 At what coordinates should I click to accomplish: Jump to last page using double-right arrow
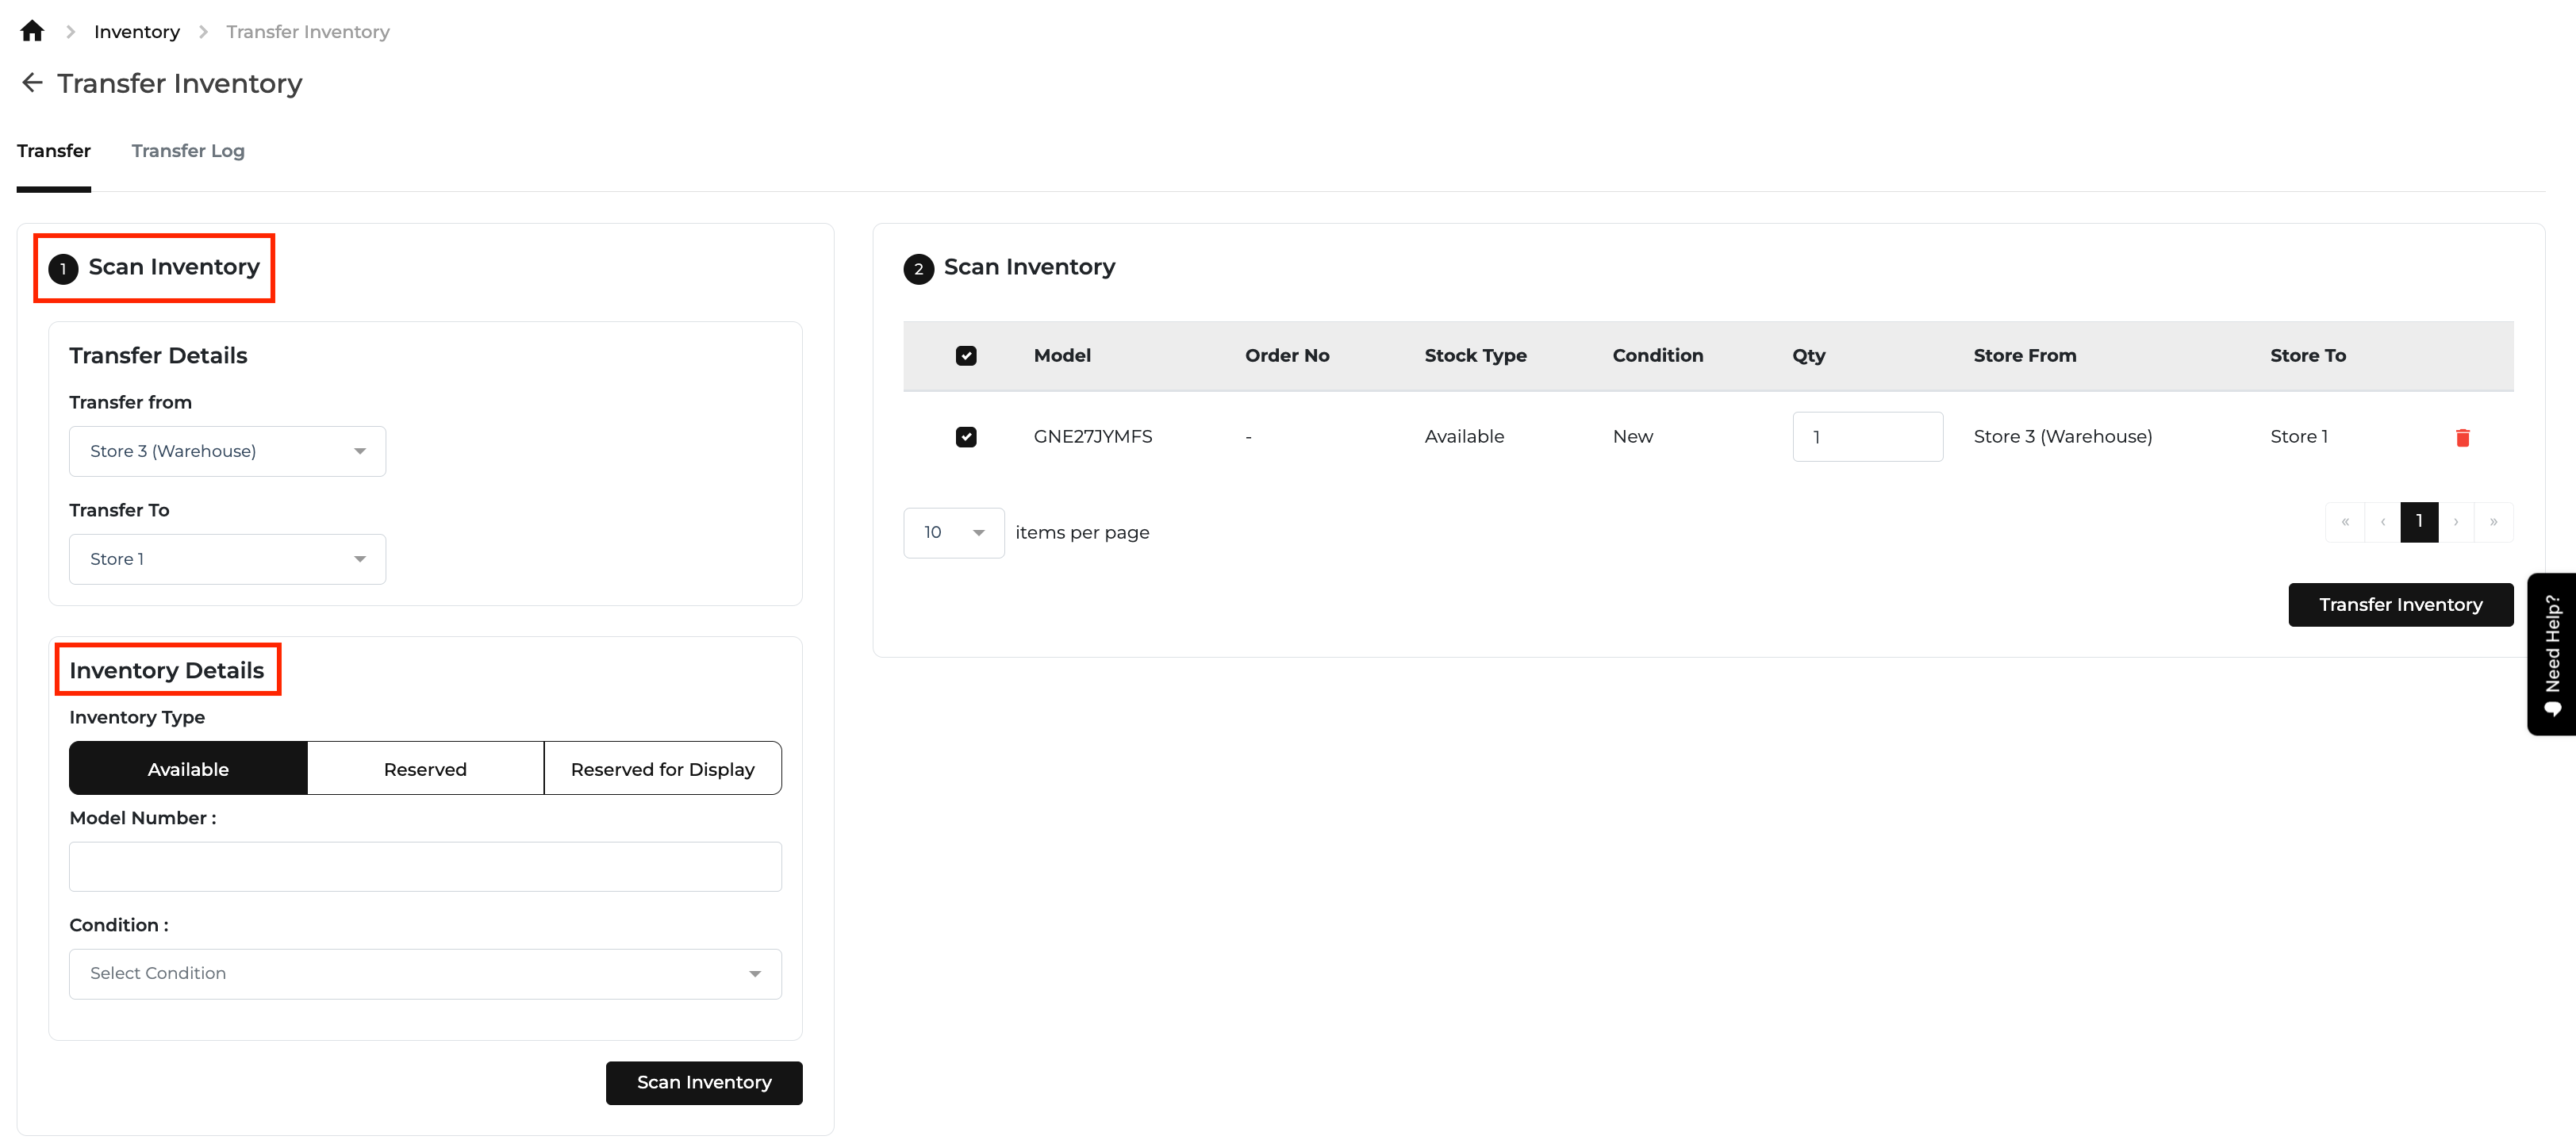(x=2493, y=522)
